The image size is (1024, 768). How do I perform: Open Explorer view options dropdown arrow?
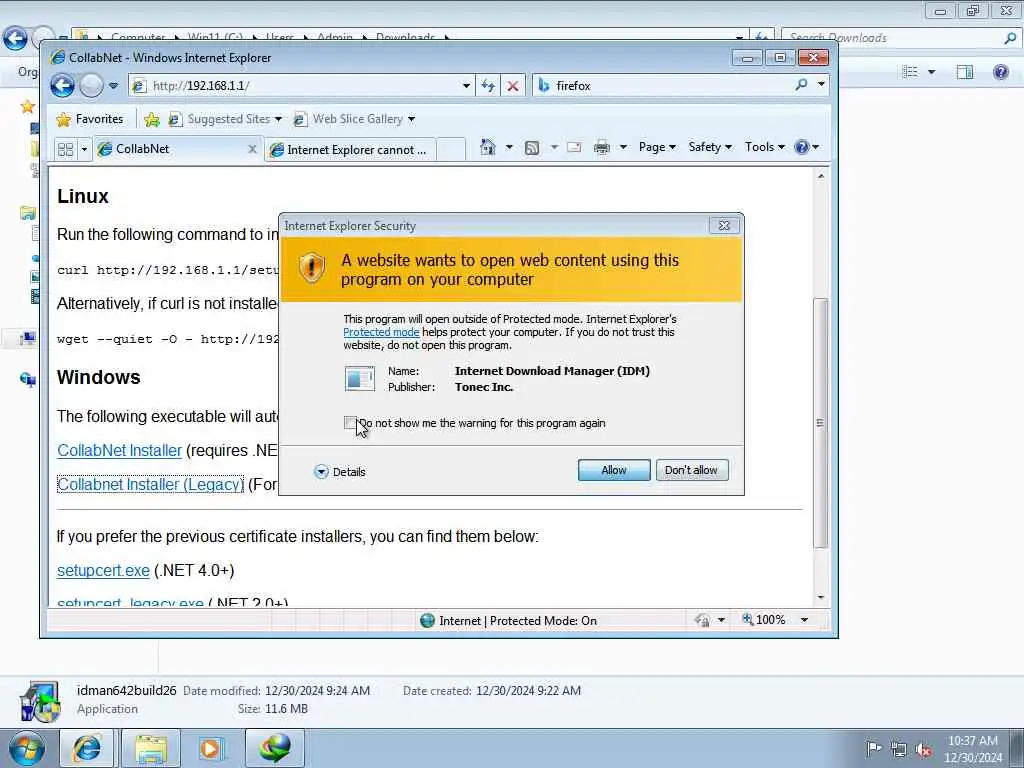click(x=932, y=72)
